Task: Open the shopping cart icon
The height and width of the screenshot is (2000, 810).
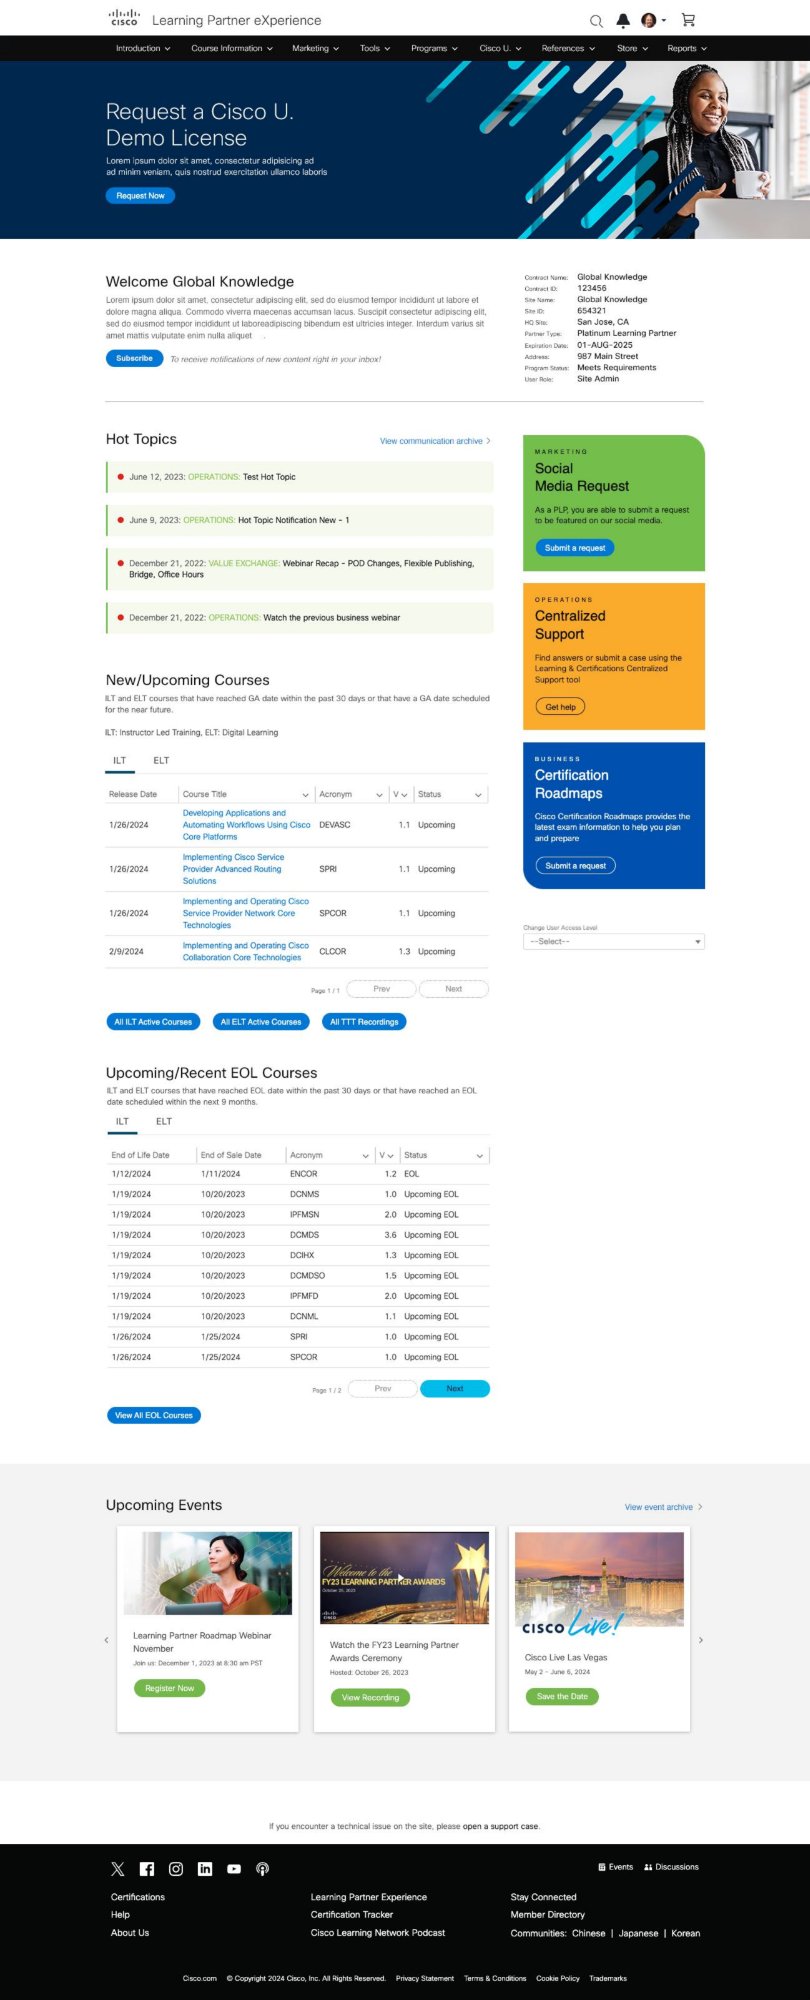Action: (x=688, y=20)
